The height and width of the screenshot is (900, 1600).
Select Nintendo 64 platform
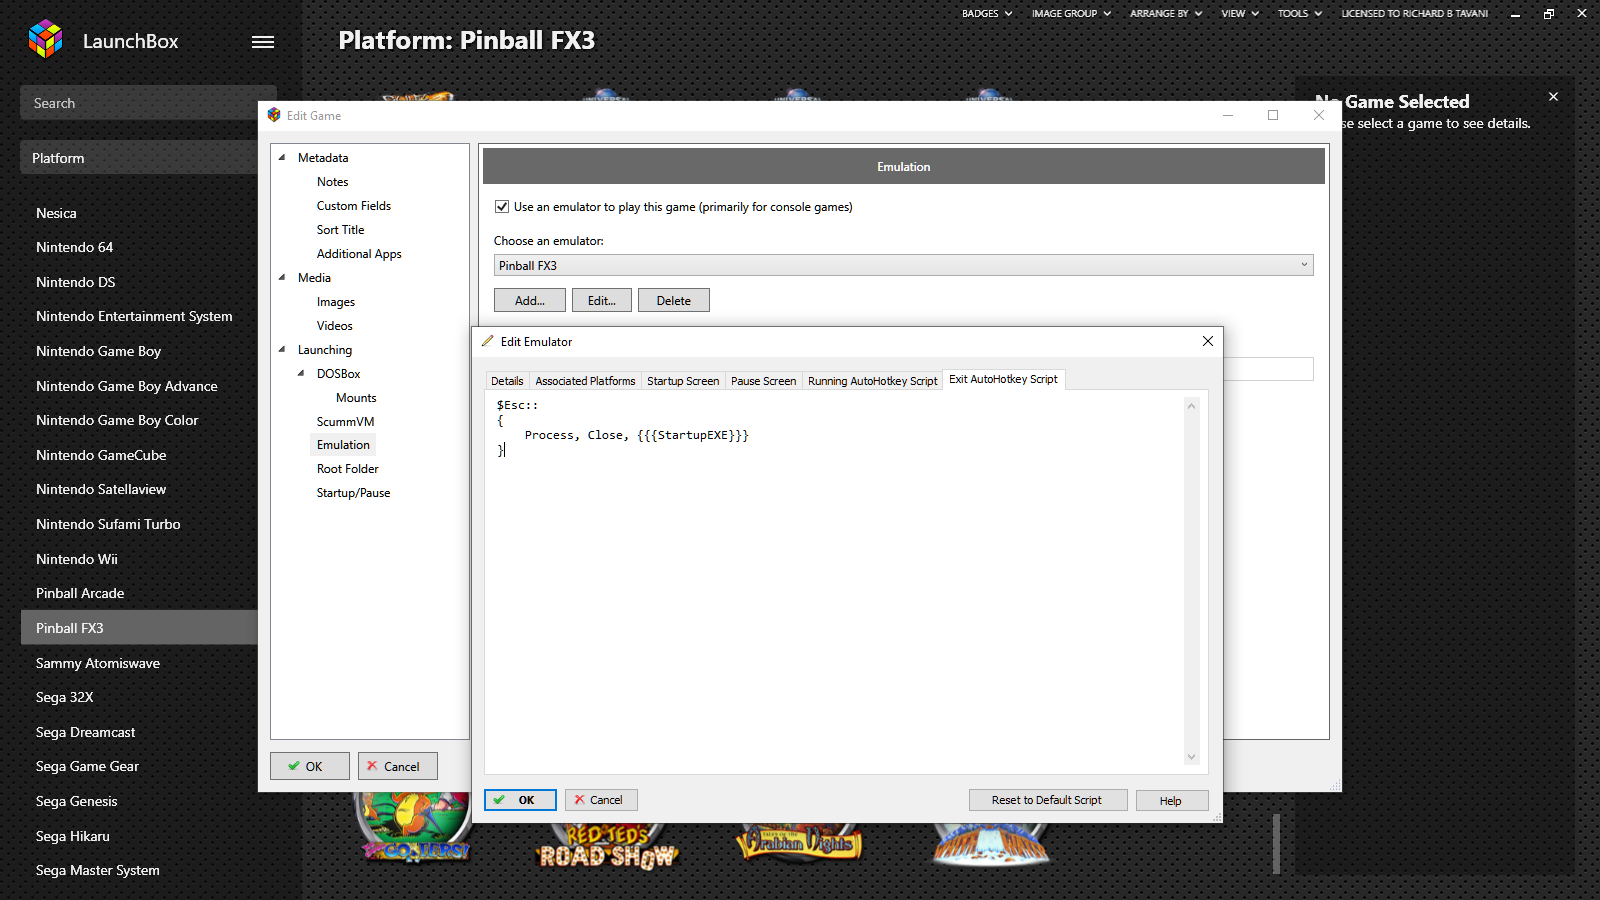74,247
